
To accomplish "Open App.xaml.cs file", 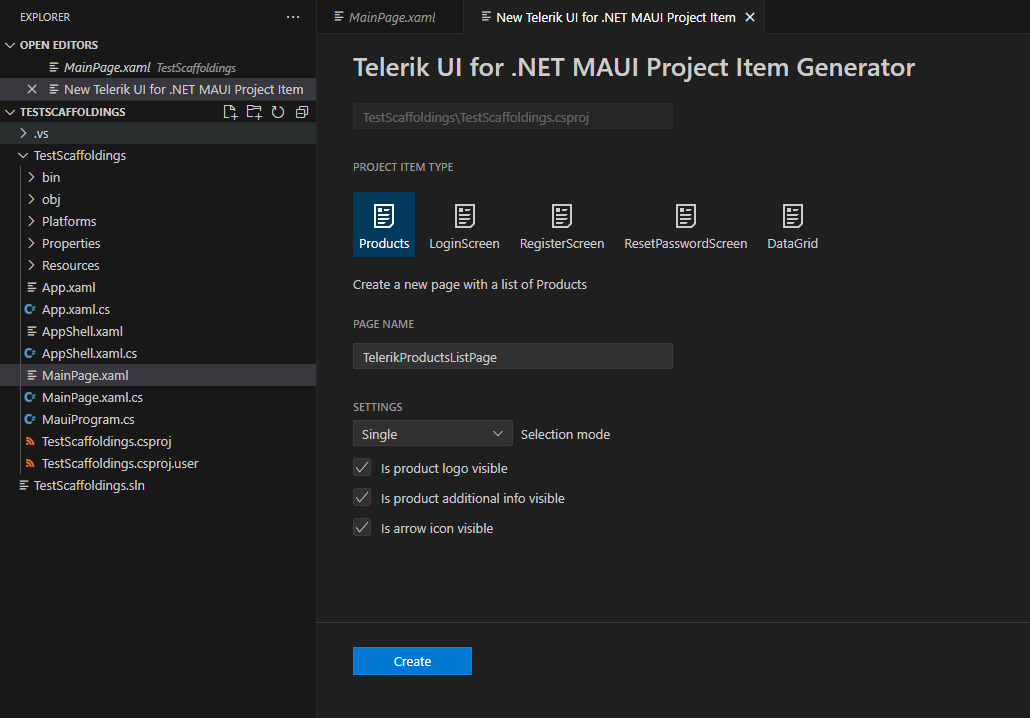I will pyautogui.click(x=158, y=309).
